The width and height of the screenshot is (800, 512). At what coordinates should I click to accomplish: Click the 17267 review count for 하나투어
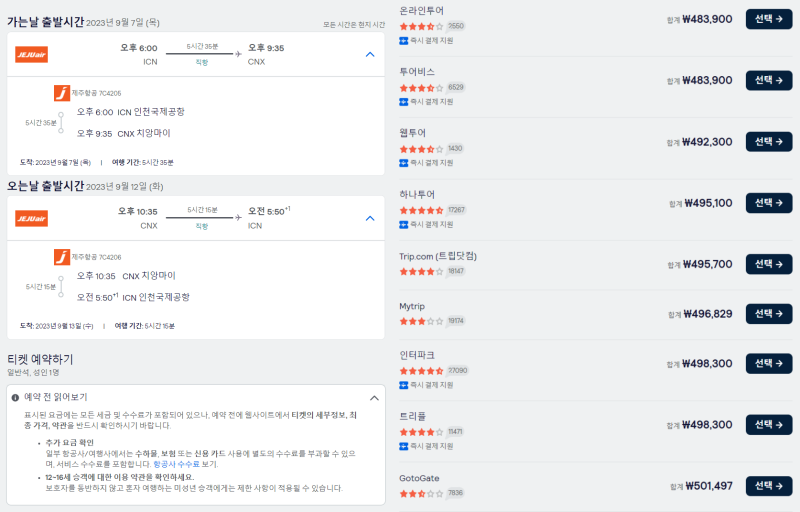coord(457,210)
